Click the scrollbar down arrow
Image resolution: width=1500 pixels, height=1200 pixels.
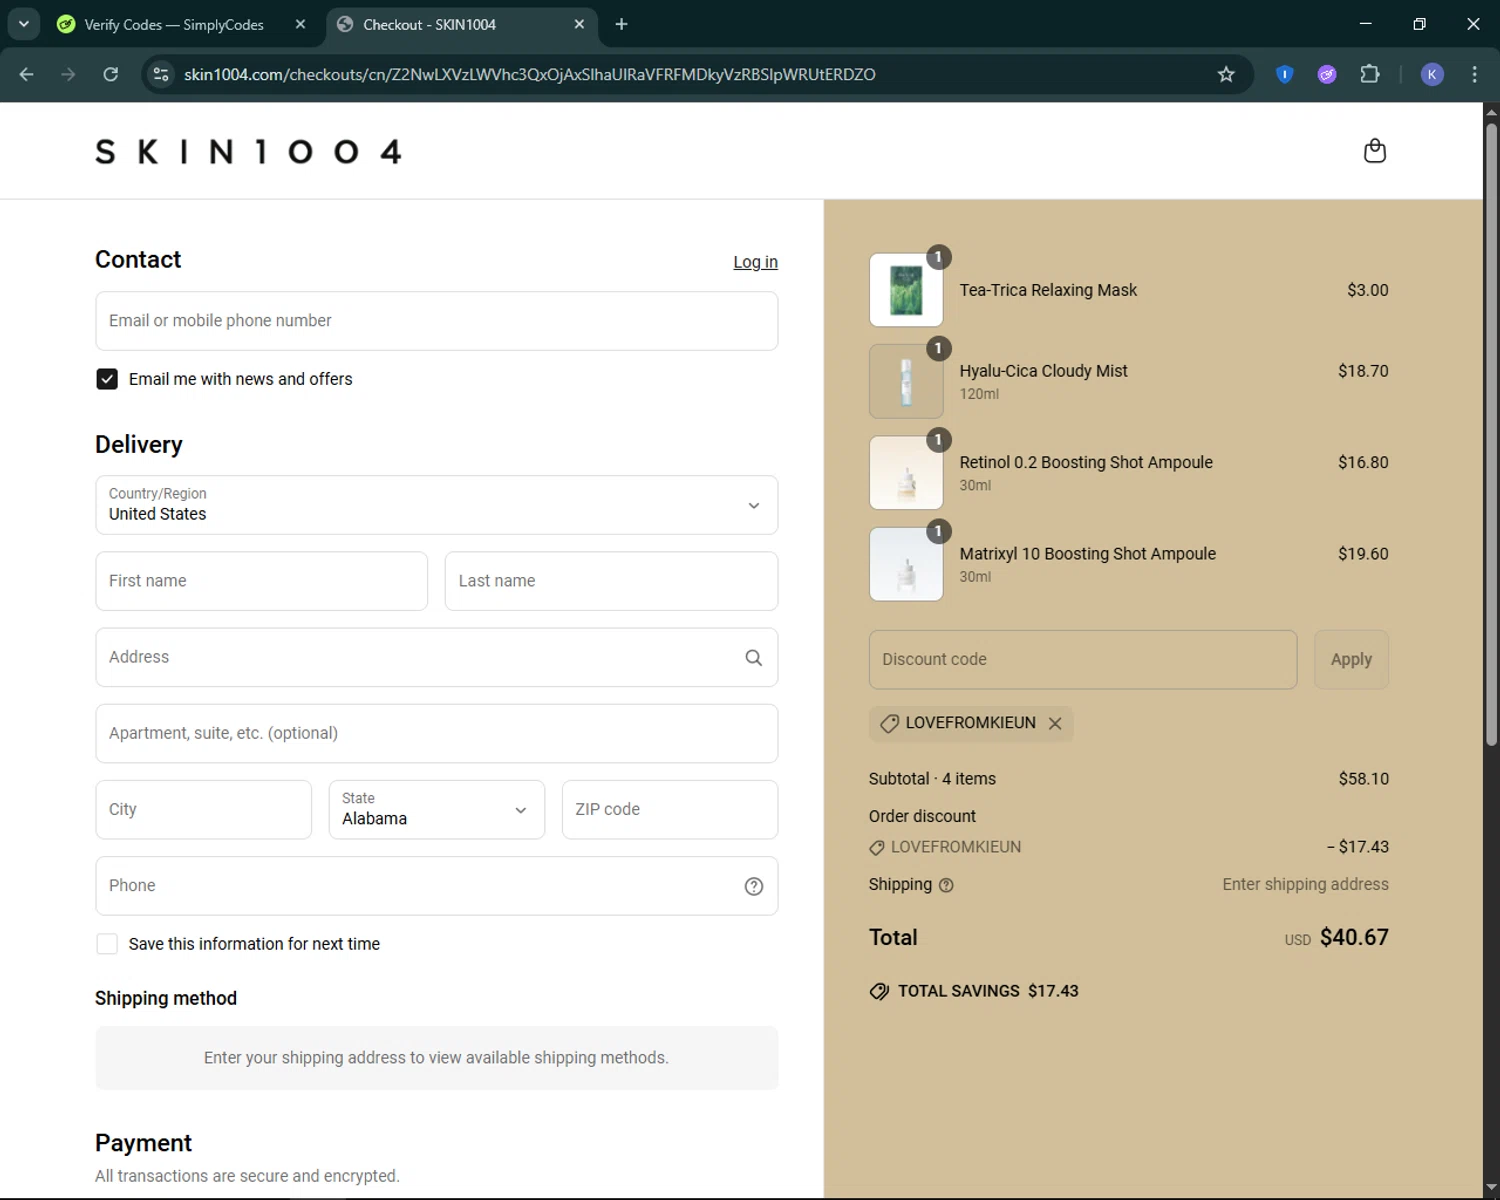[x=1491, y=1188]
